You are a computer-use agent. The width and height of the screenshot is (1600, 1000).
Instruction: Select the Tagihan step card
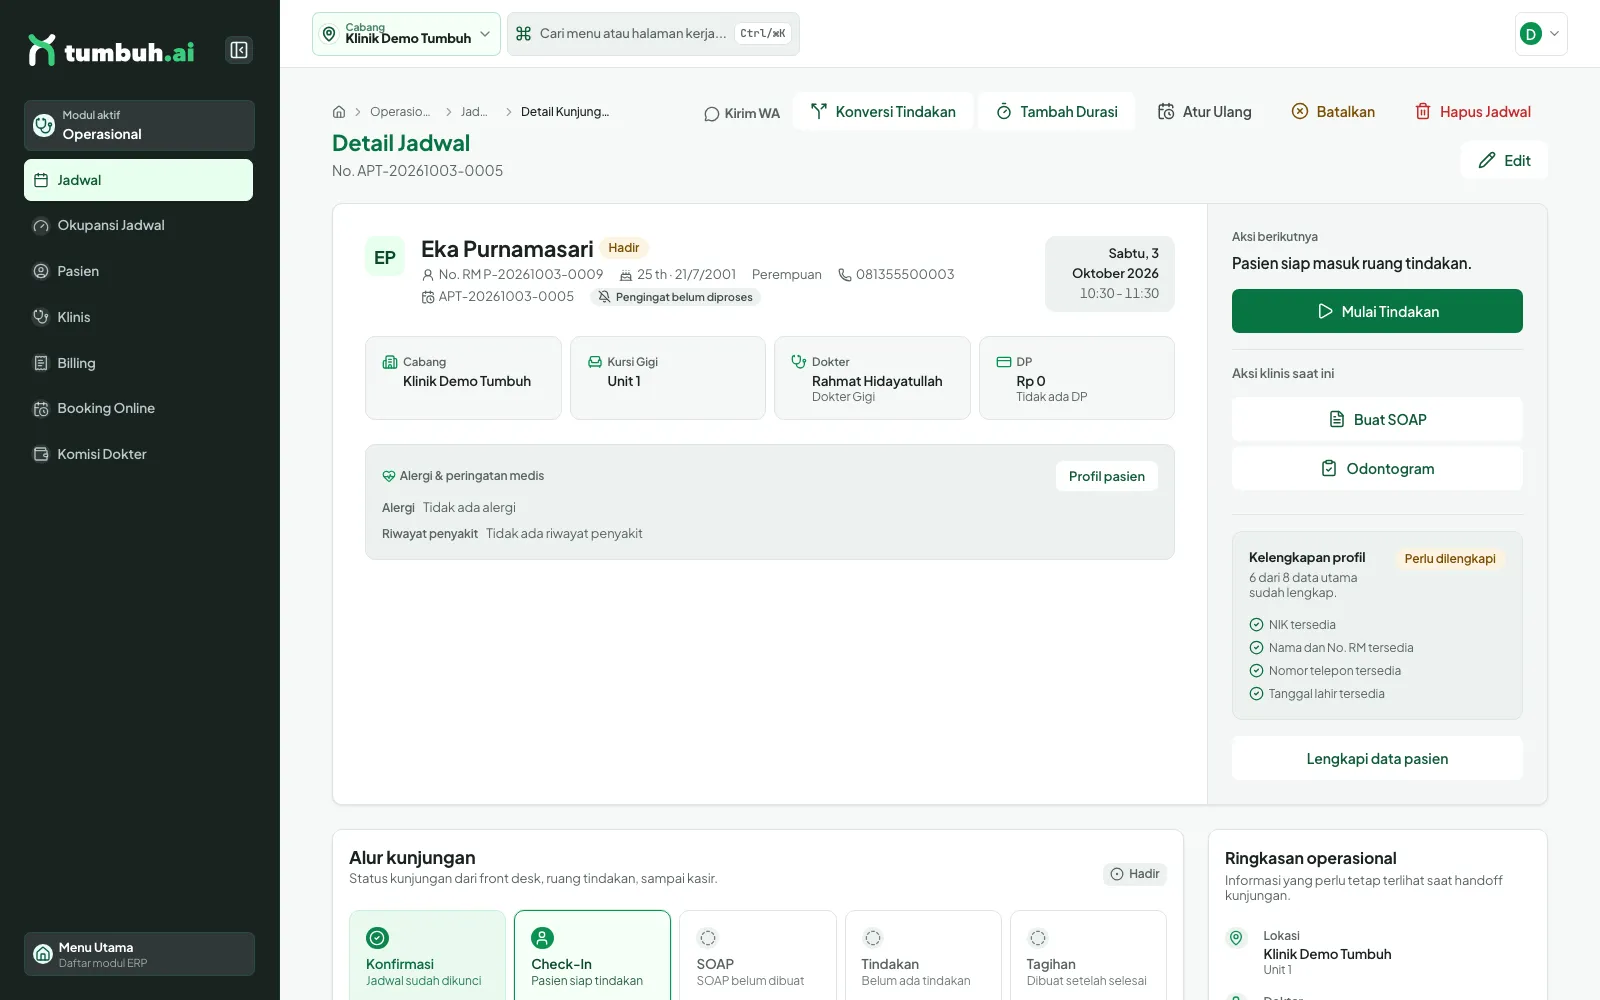[1088, 955]
